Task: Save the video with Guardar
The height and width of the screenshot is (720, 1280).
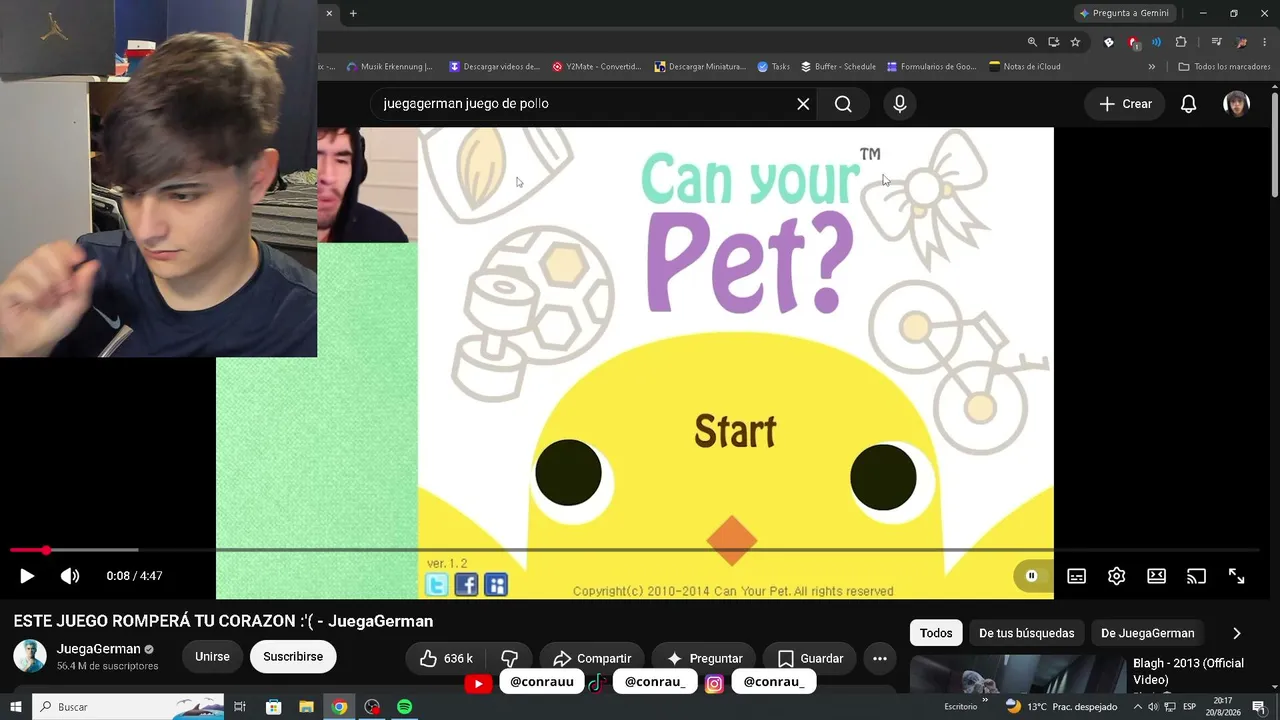Action: coord(810,658)
